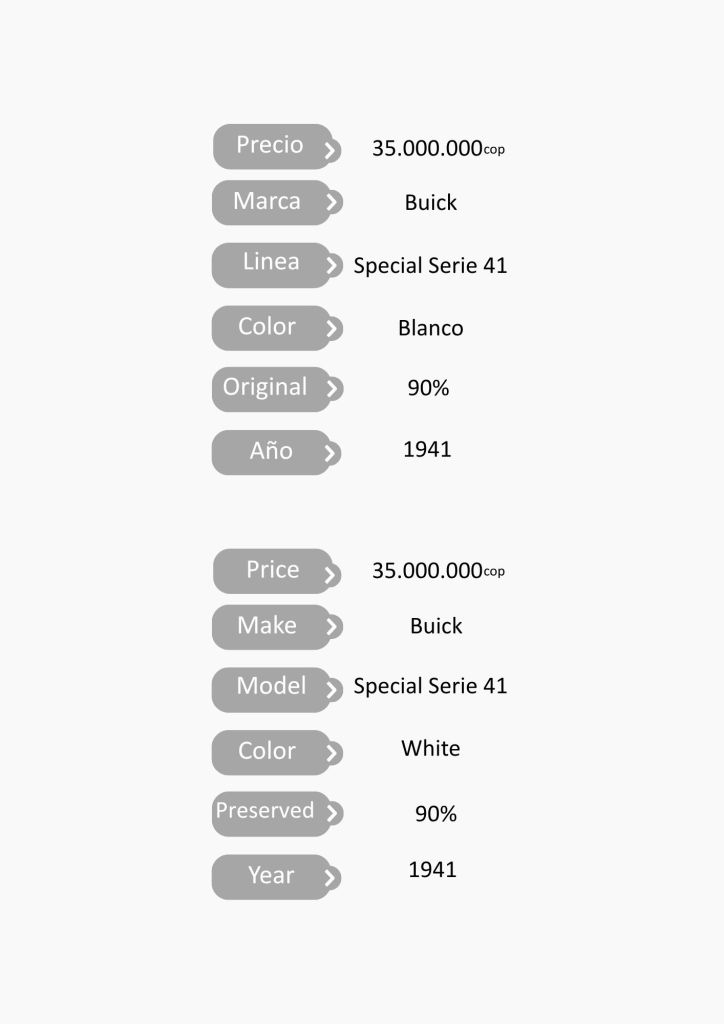This screenshot has width=724, height=1024.
Task: Click the chevron arrow beside Make
Action: (332, 628)
